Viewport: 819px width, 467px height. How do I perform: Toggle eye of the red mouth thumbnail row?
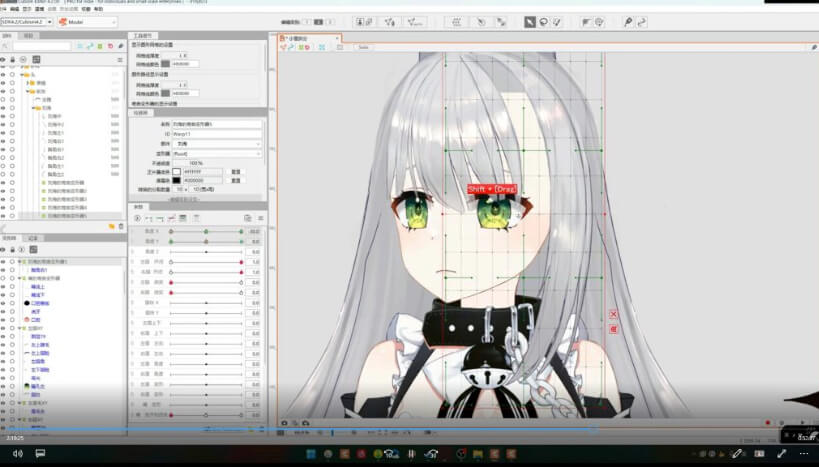(x=3, y=320)
